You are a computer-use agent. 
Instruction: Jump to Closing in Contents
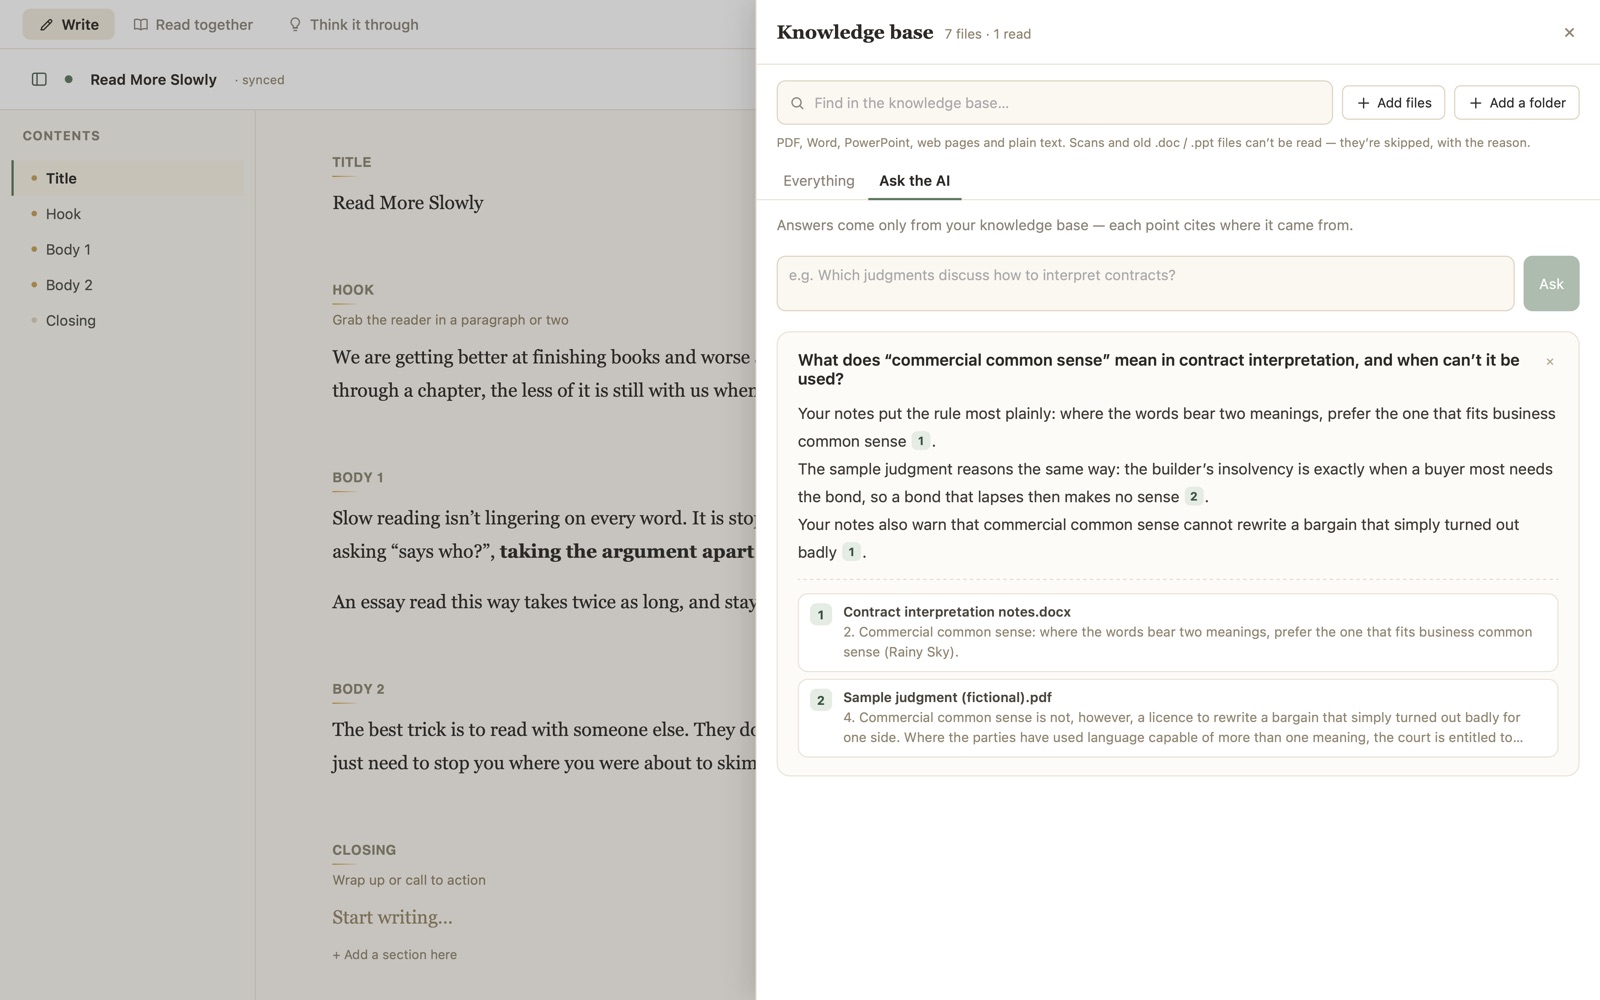[x=127, y=321]
